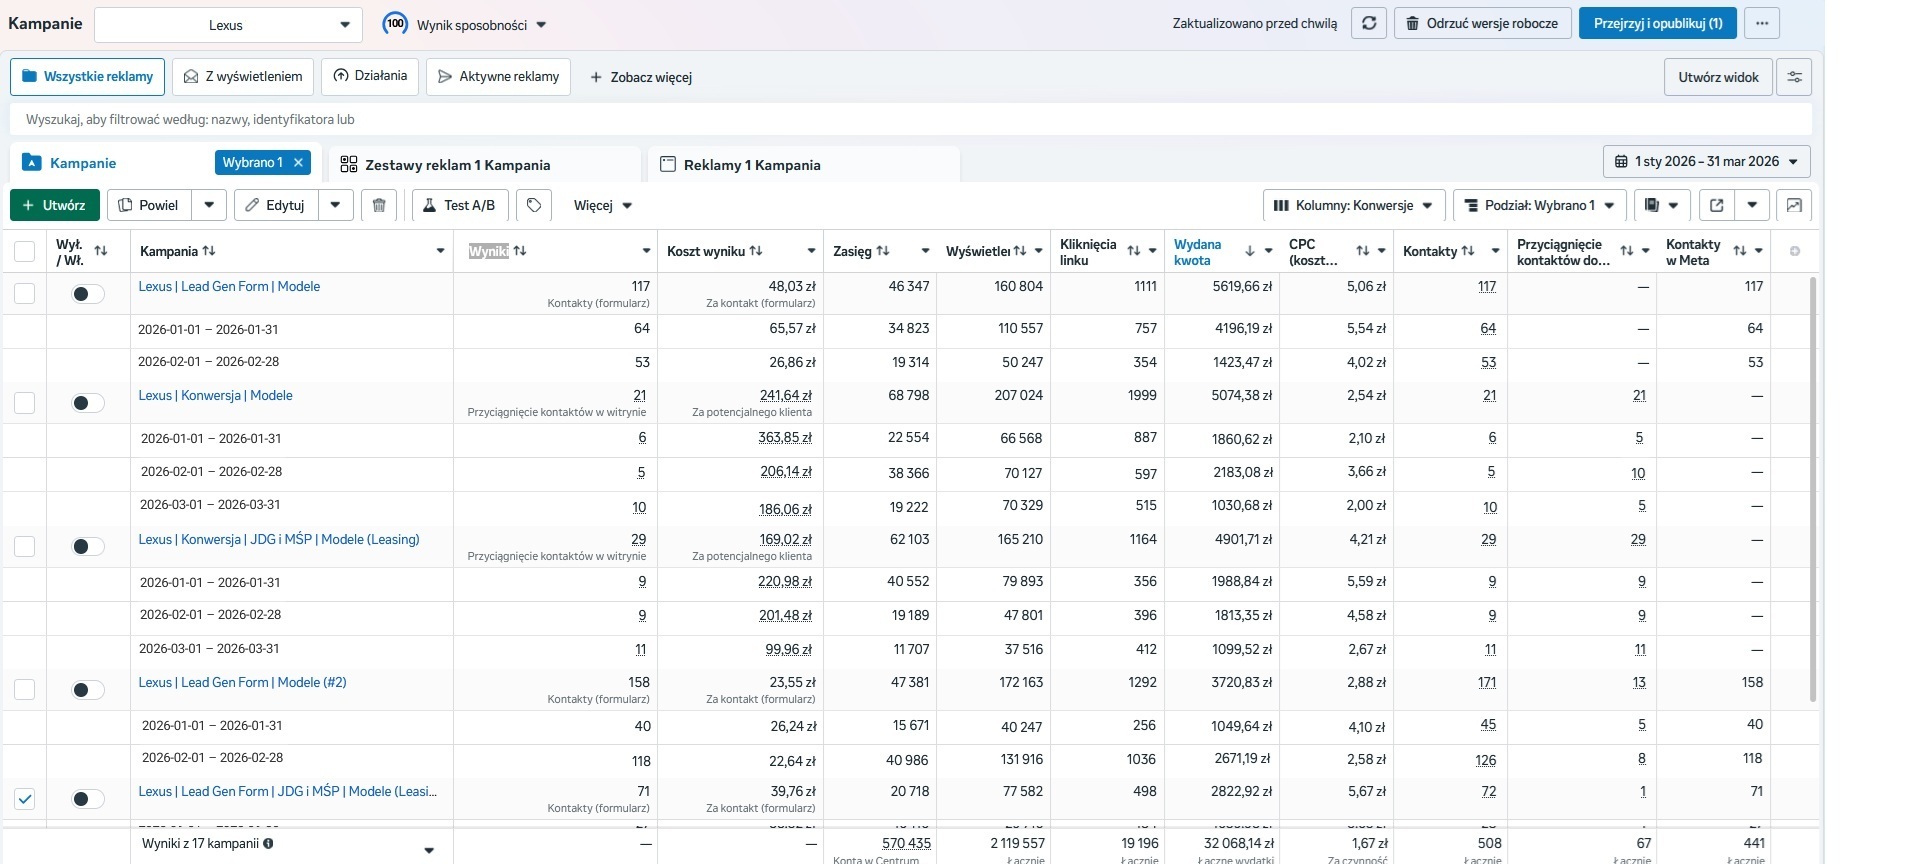This screenshot has width=1911, height=864.
Task: Open the Edytuj dropdown arrow
Action: coord(336,205)
